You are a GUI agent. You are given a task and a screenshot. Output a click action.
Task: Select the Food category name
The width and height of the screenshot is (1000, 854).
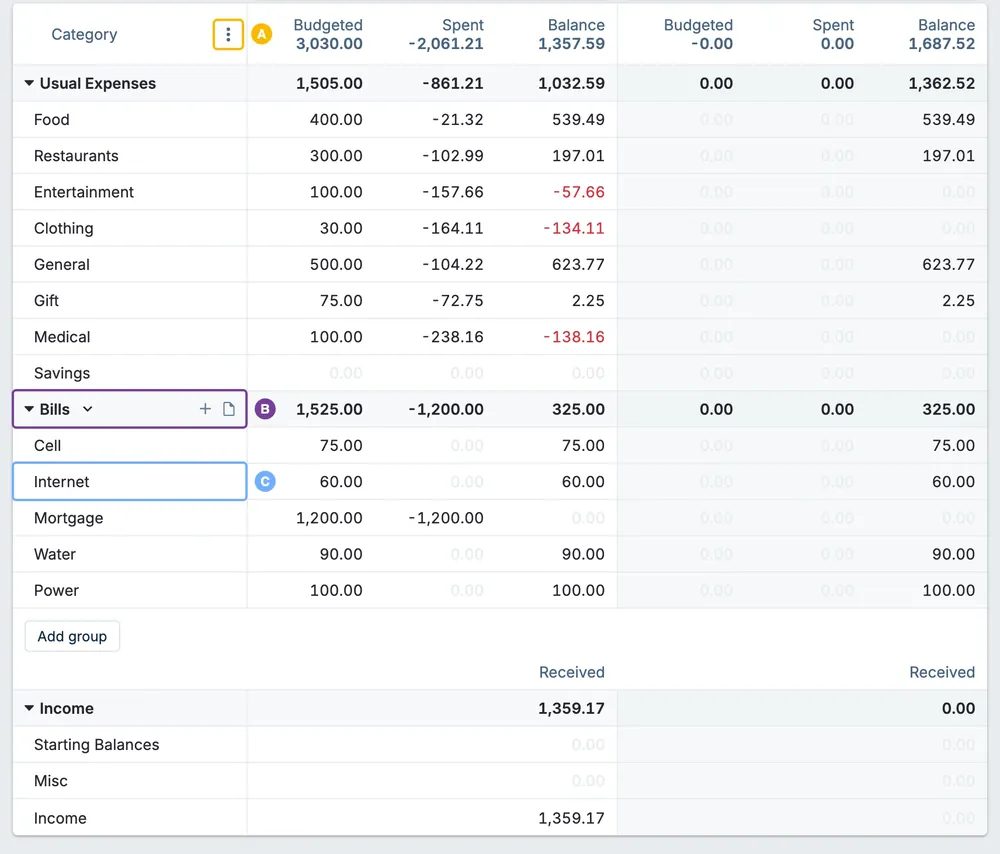point(52,119)
